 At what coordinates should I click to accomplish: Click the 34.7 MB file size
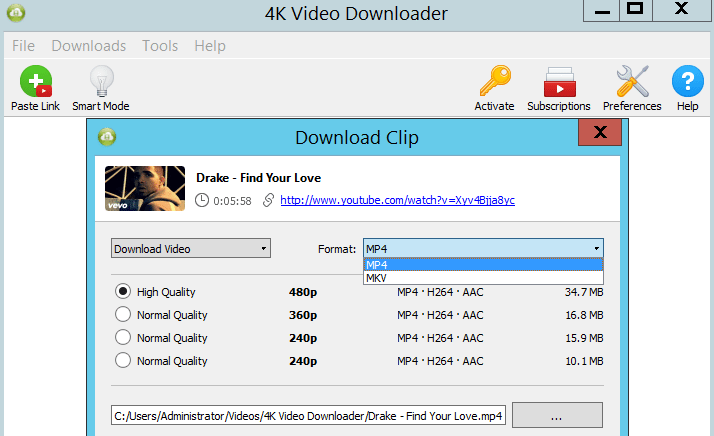[x=584, y=292]
